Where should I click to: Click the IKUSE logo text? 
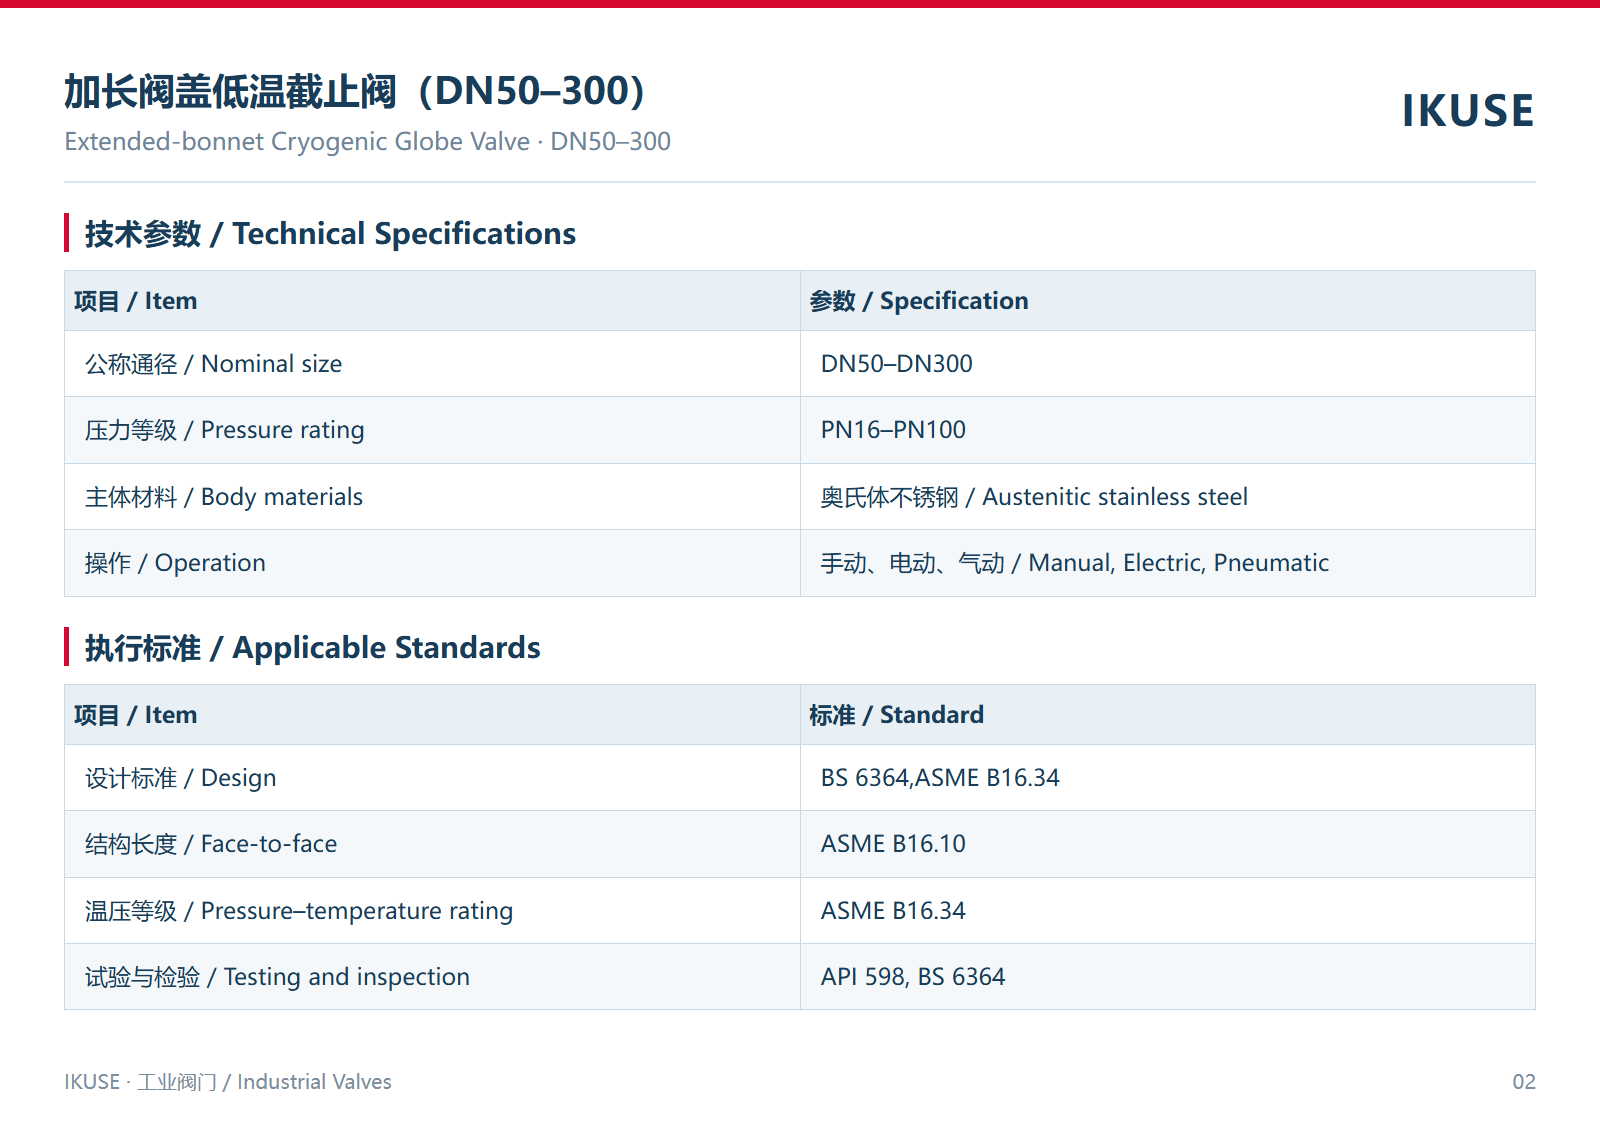[x=1468, y=110]
